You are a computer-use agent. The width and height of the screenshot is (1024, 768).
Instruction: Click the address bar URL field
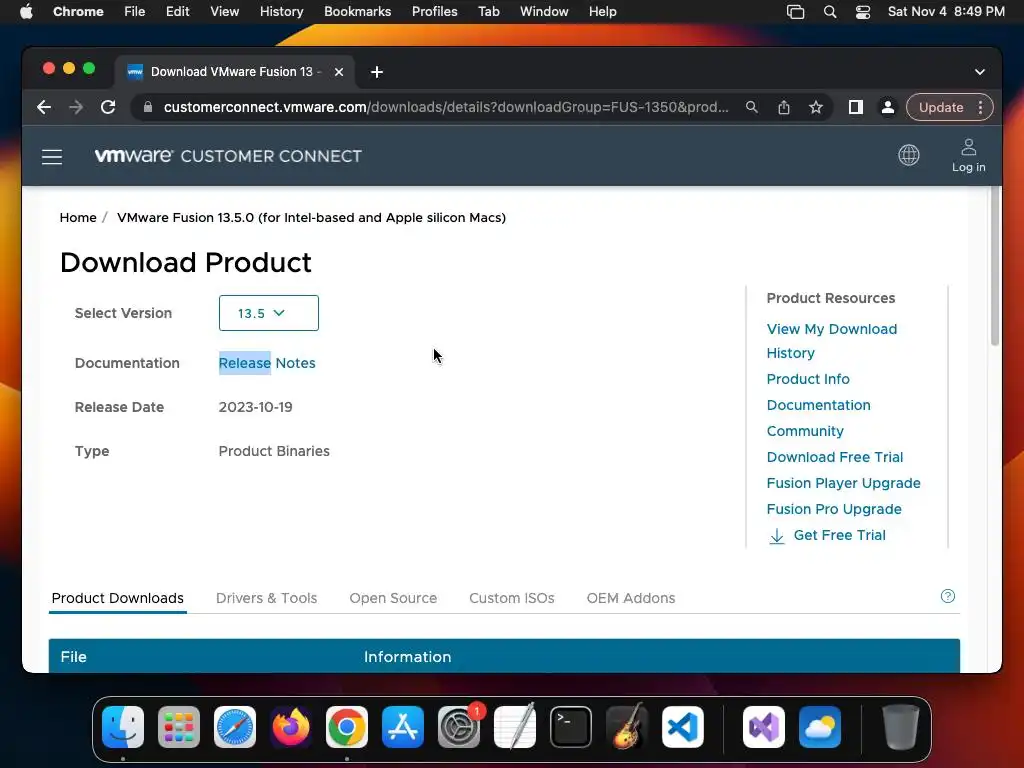tap(446, 107)
